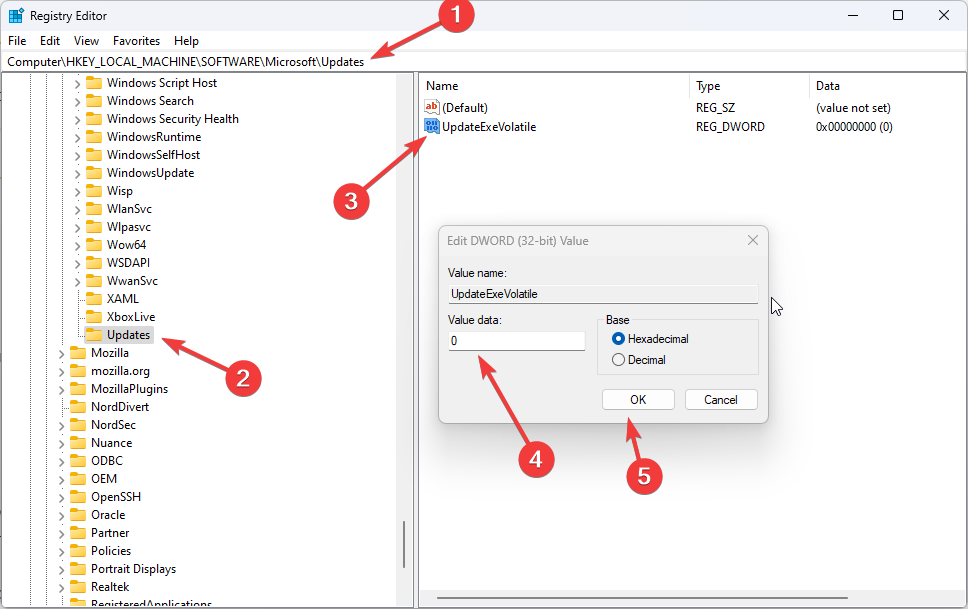The image size is (968, 609).
Task: Open the Help menu
Action: (x=186, y=41)
